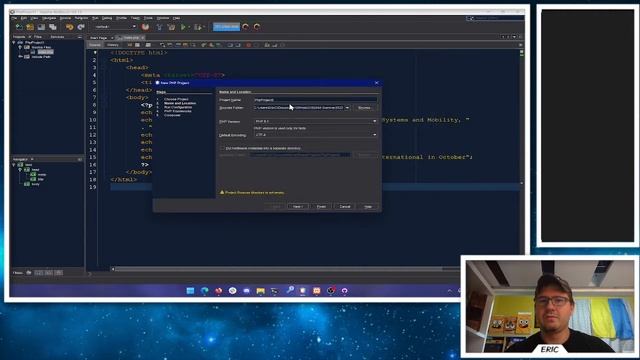This screenshot has width=640, height=360.
Task: Click the red record macro editor icon
Action: pos(248,45)
